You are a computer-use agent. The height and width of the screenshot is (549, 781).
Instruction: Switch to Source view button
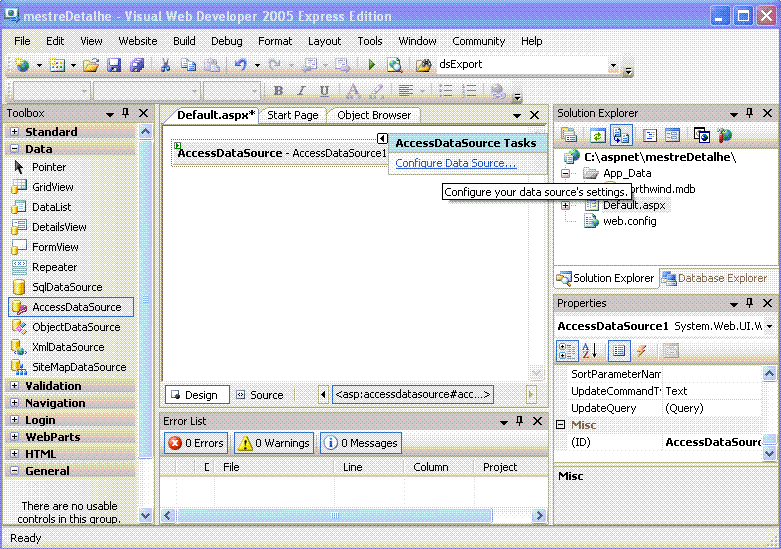pyautogui.click(x=260, y=395)
